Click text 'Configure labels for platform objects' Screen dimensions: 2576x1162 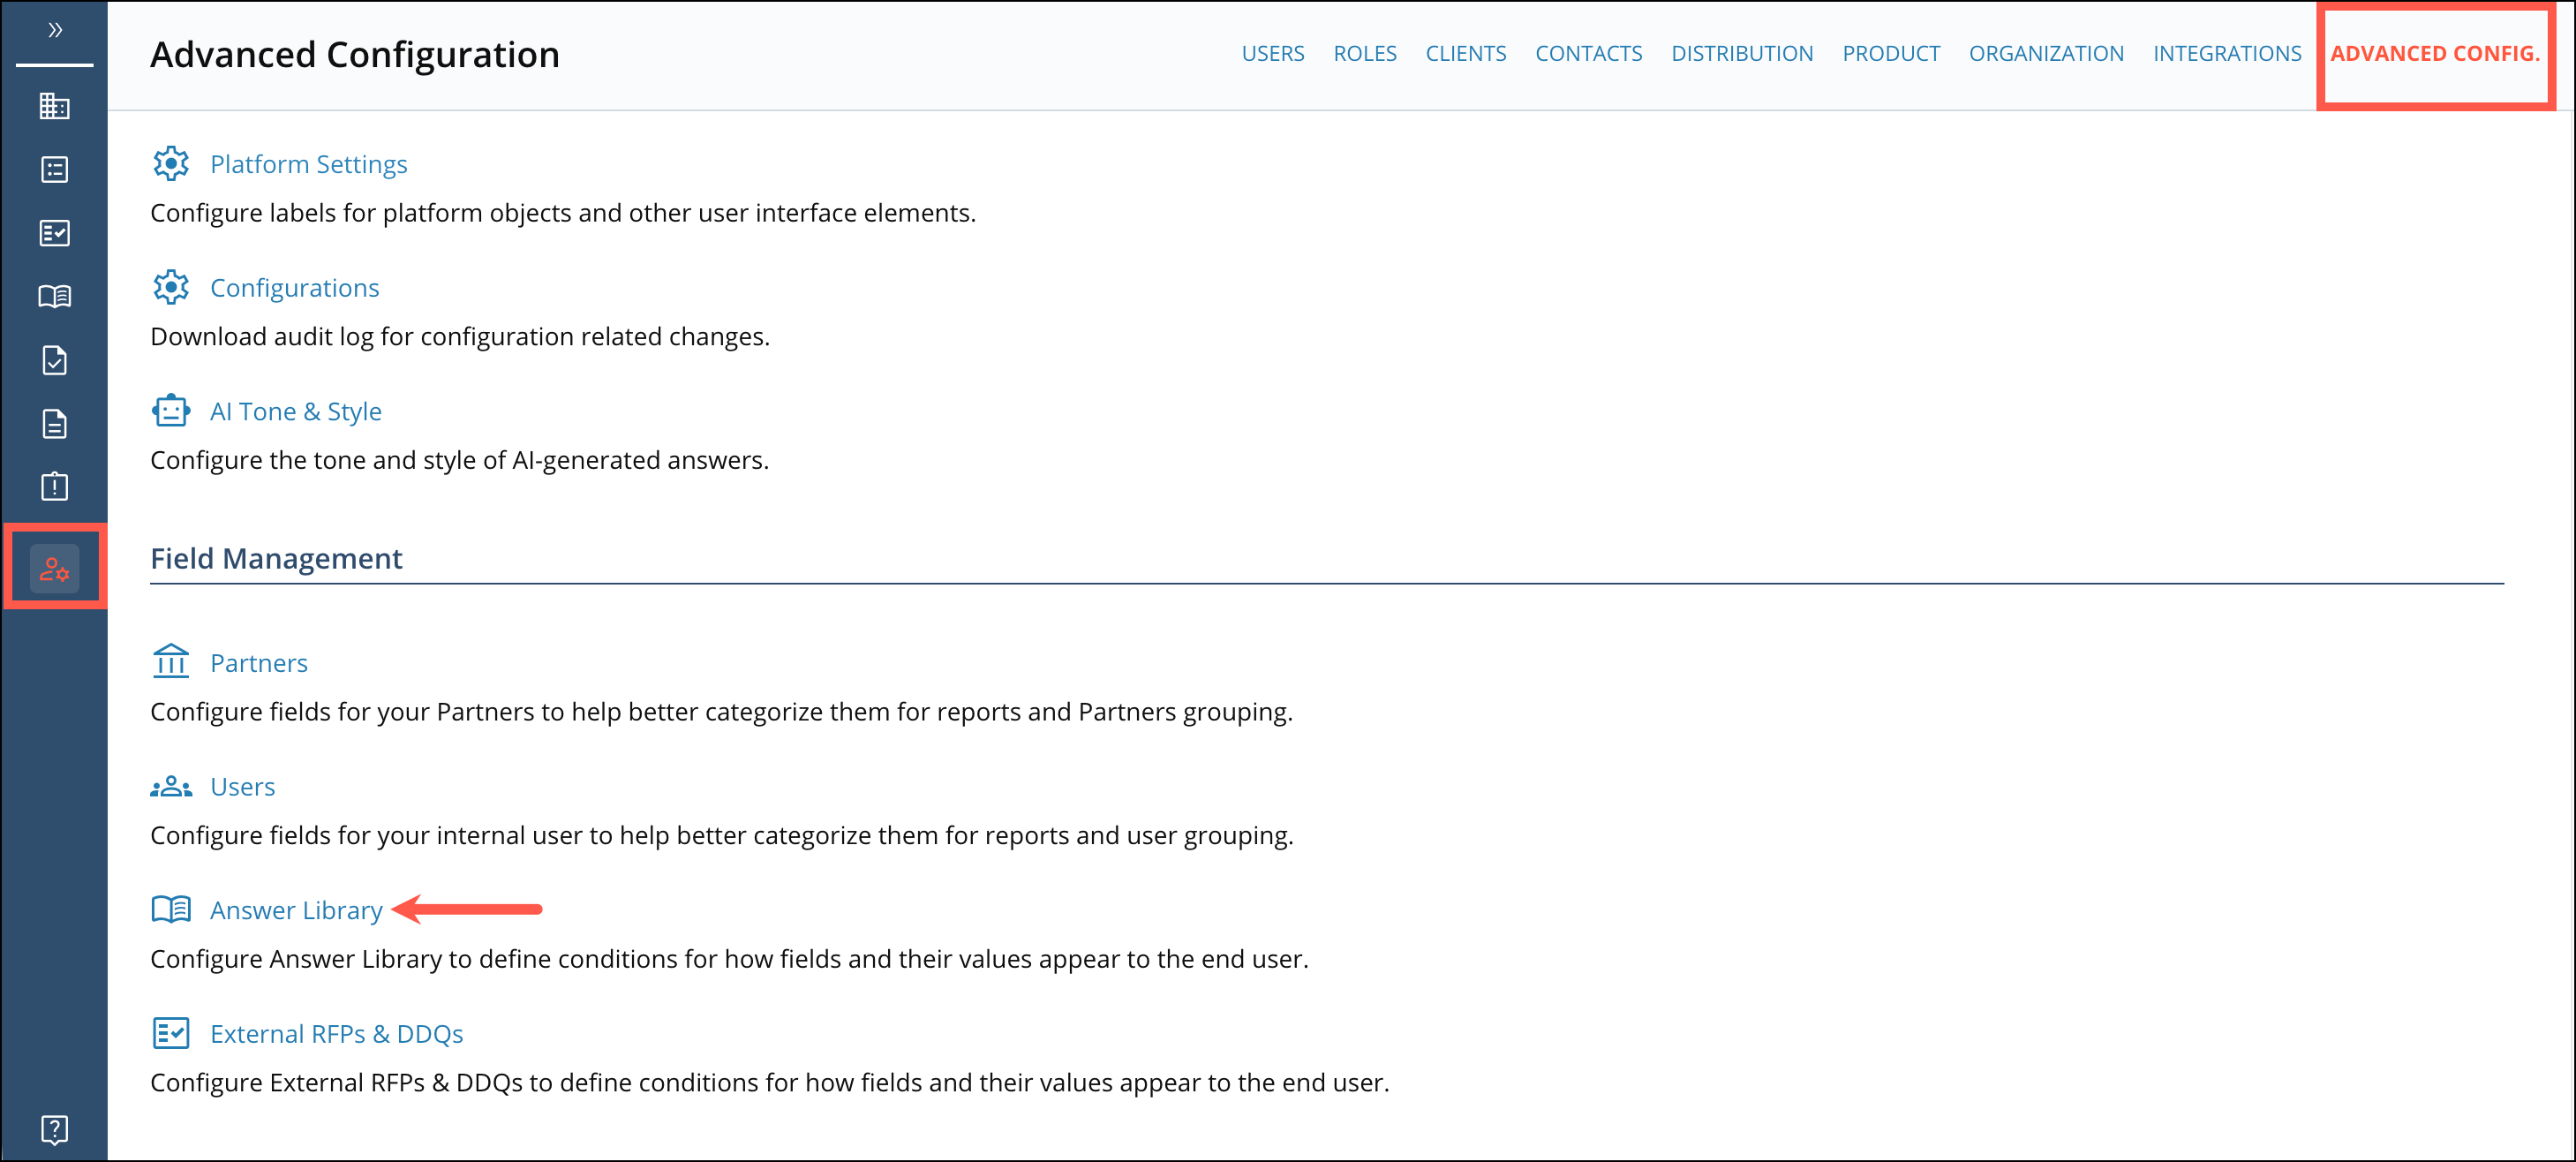[x=360, y=213]
